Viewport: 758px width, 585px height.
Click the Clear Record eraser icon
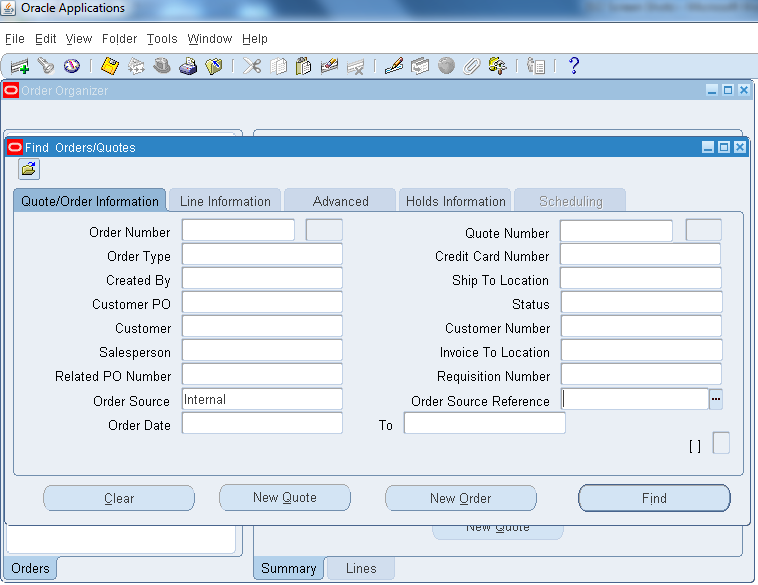click(x=329, y=66)
